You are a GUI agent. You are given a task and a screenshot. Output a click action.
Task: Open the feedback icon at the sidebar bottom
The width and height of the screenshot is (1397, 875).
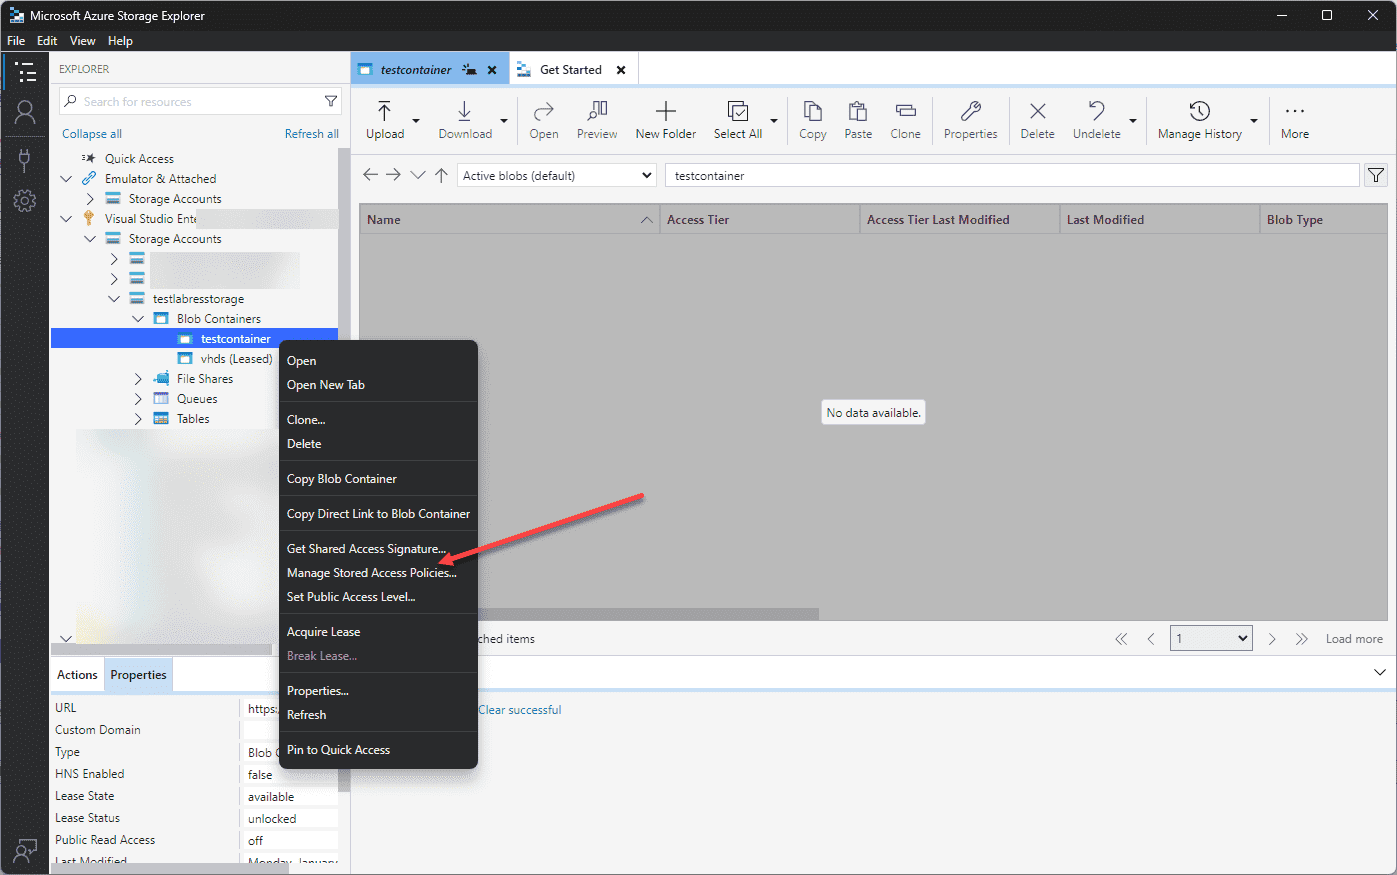pos(25,850)
